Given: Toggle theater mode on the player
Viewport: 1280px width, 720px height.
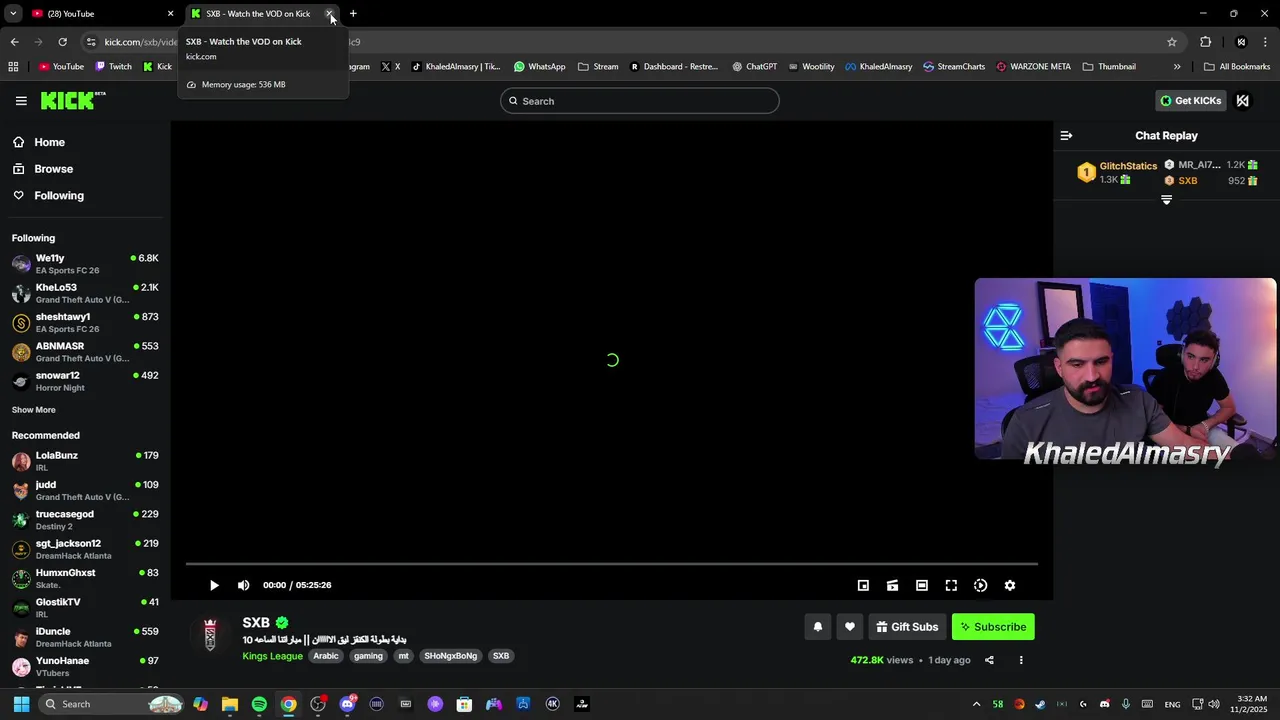Looking at the screenshot, I should [922, 585].
